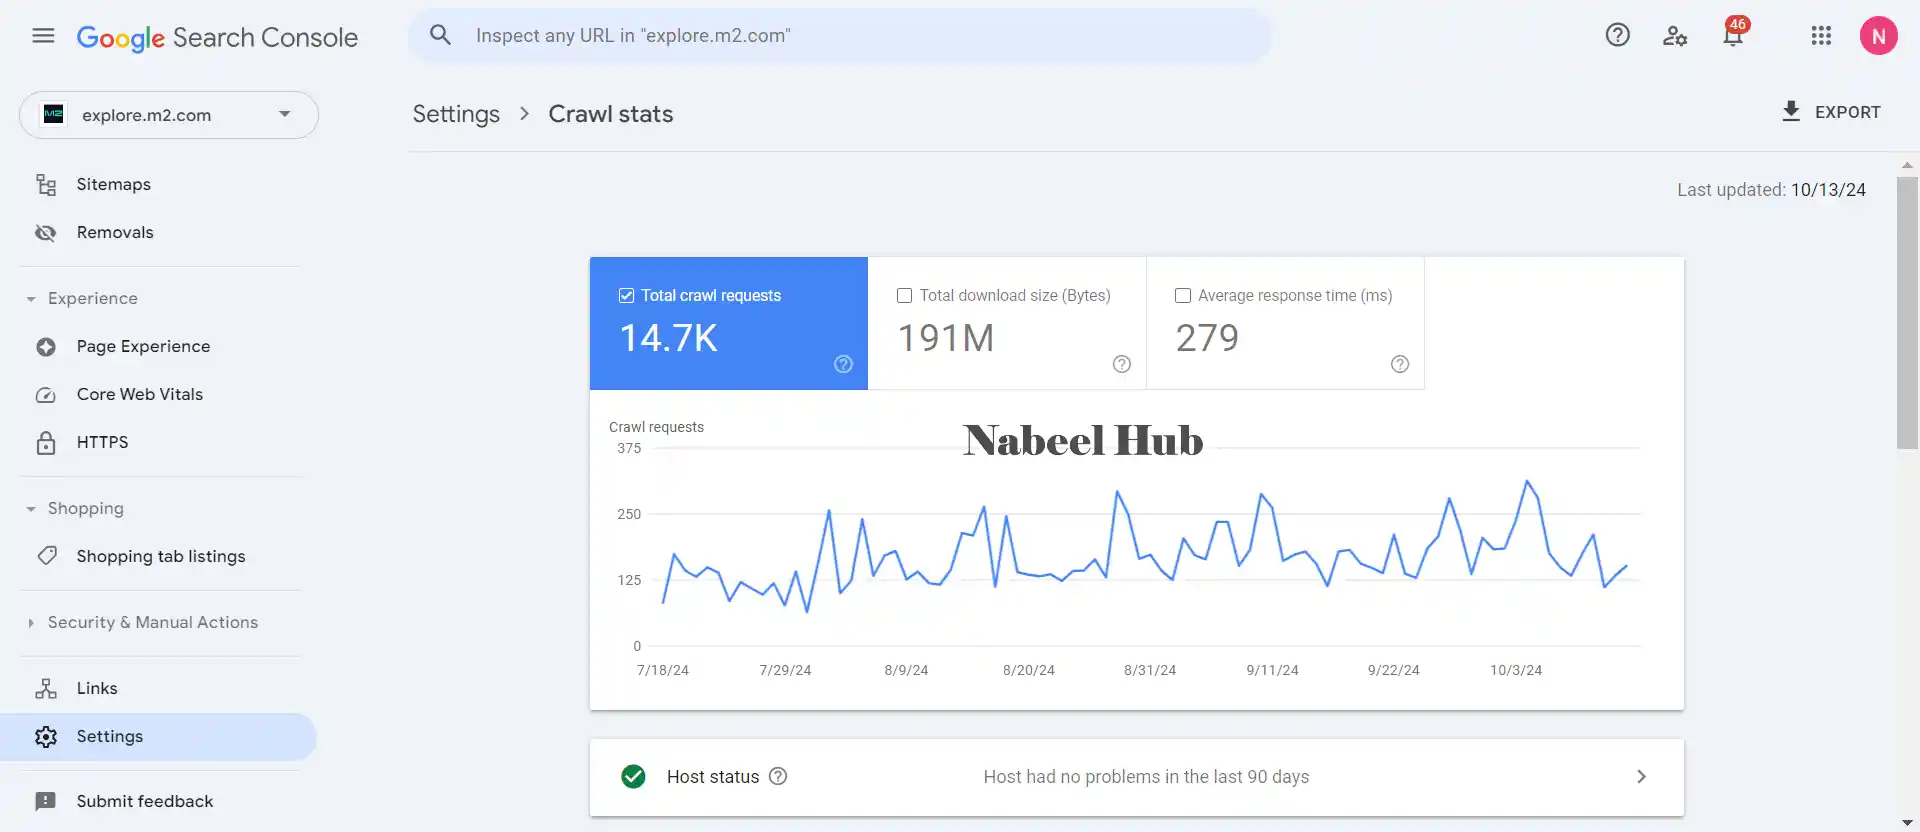
Task: Collapse the Experience section
Action: coord(31,299)
